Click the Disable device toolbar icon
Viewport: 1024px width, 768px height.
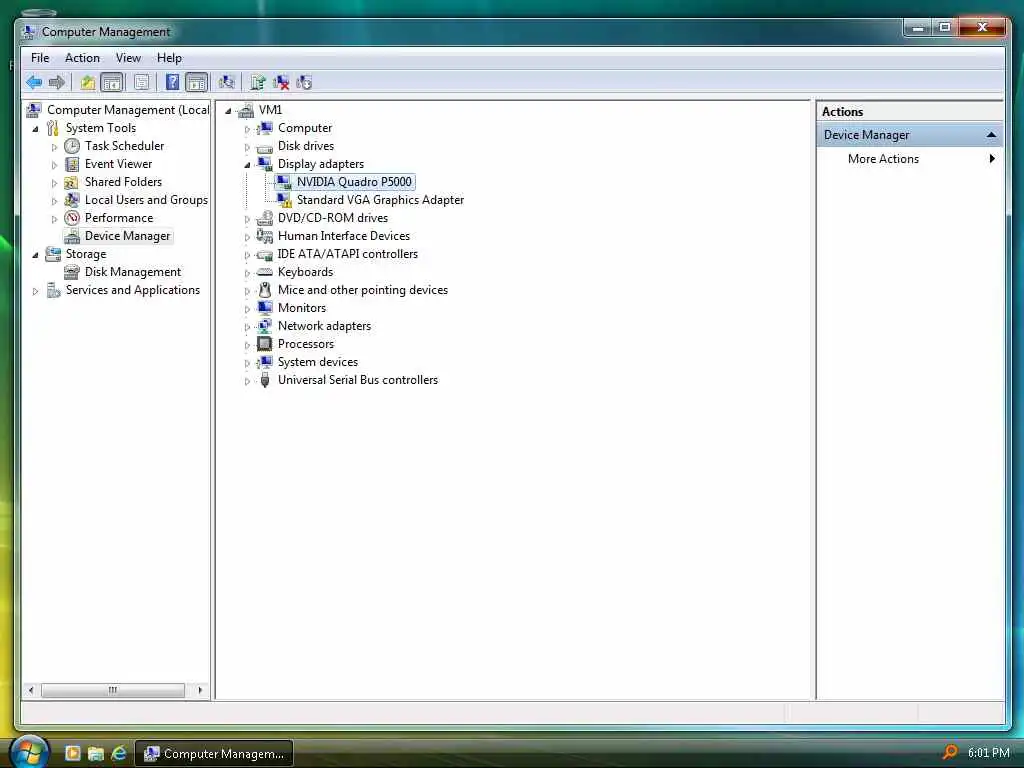point(304,82)
